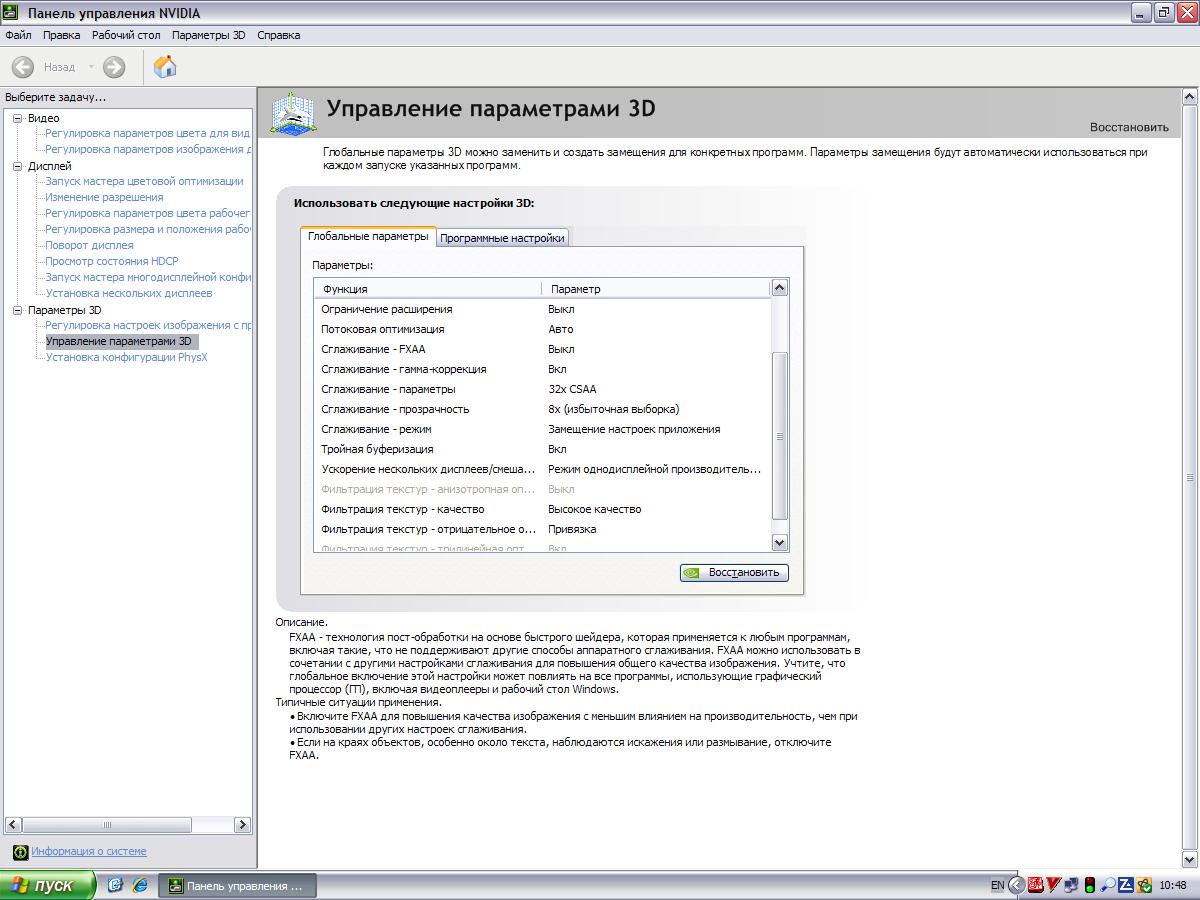Open the back history dropdown arrow
This screenshot has width=1200, height=900.
coord(91,67)
